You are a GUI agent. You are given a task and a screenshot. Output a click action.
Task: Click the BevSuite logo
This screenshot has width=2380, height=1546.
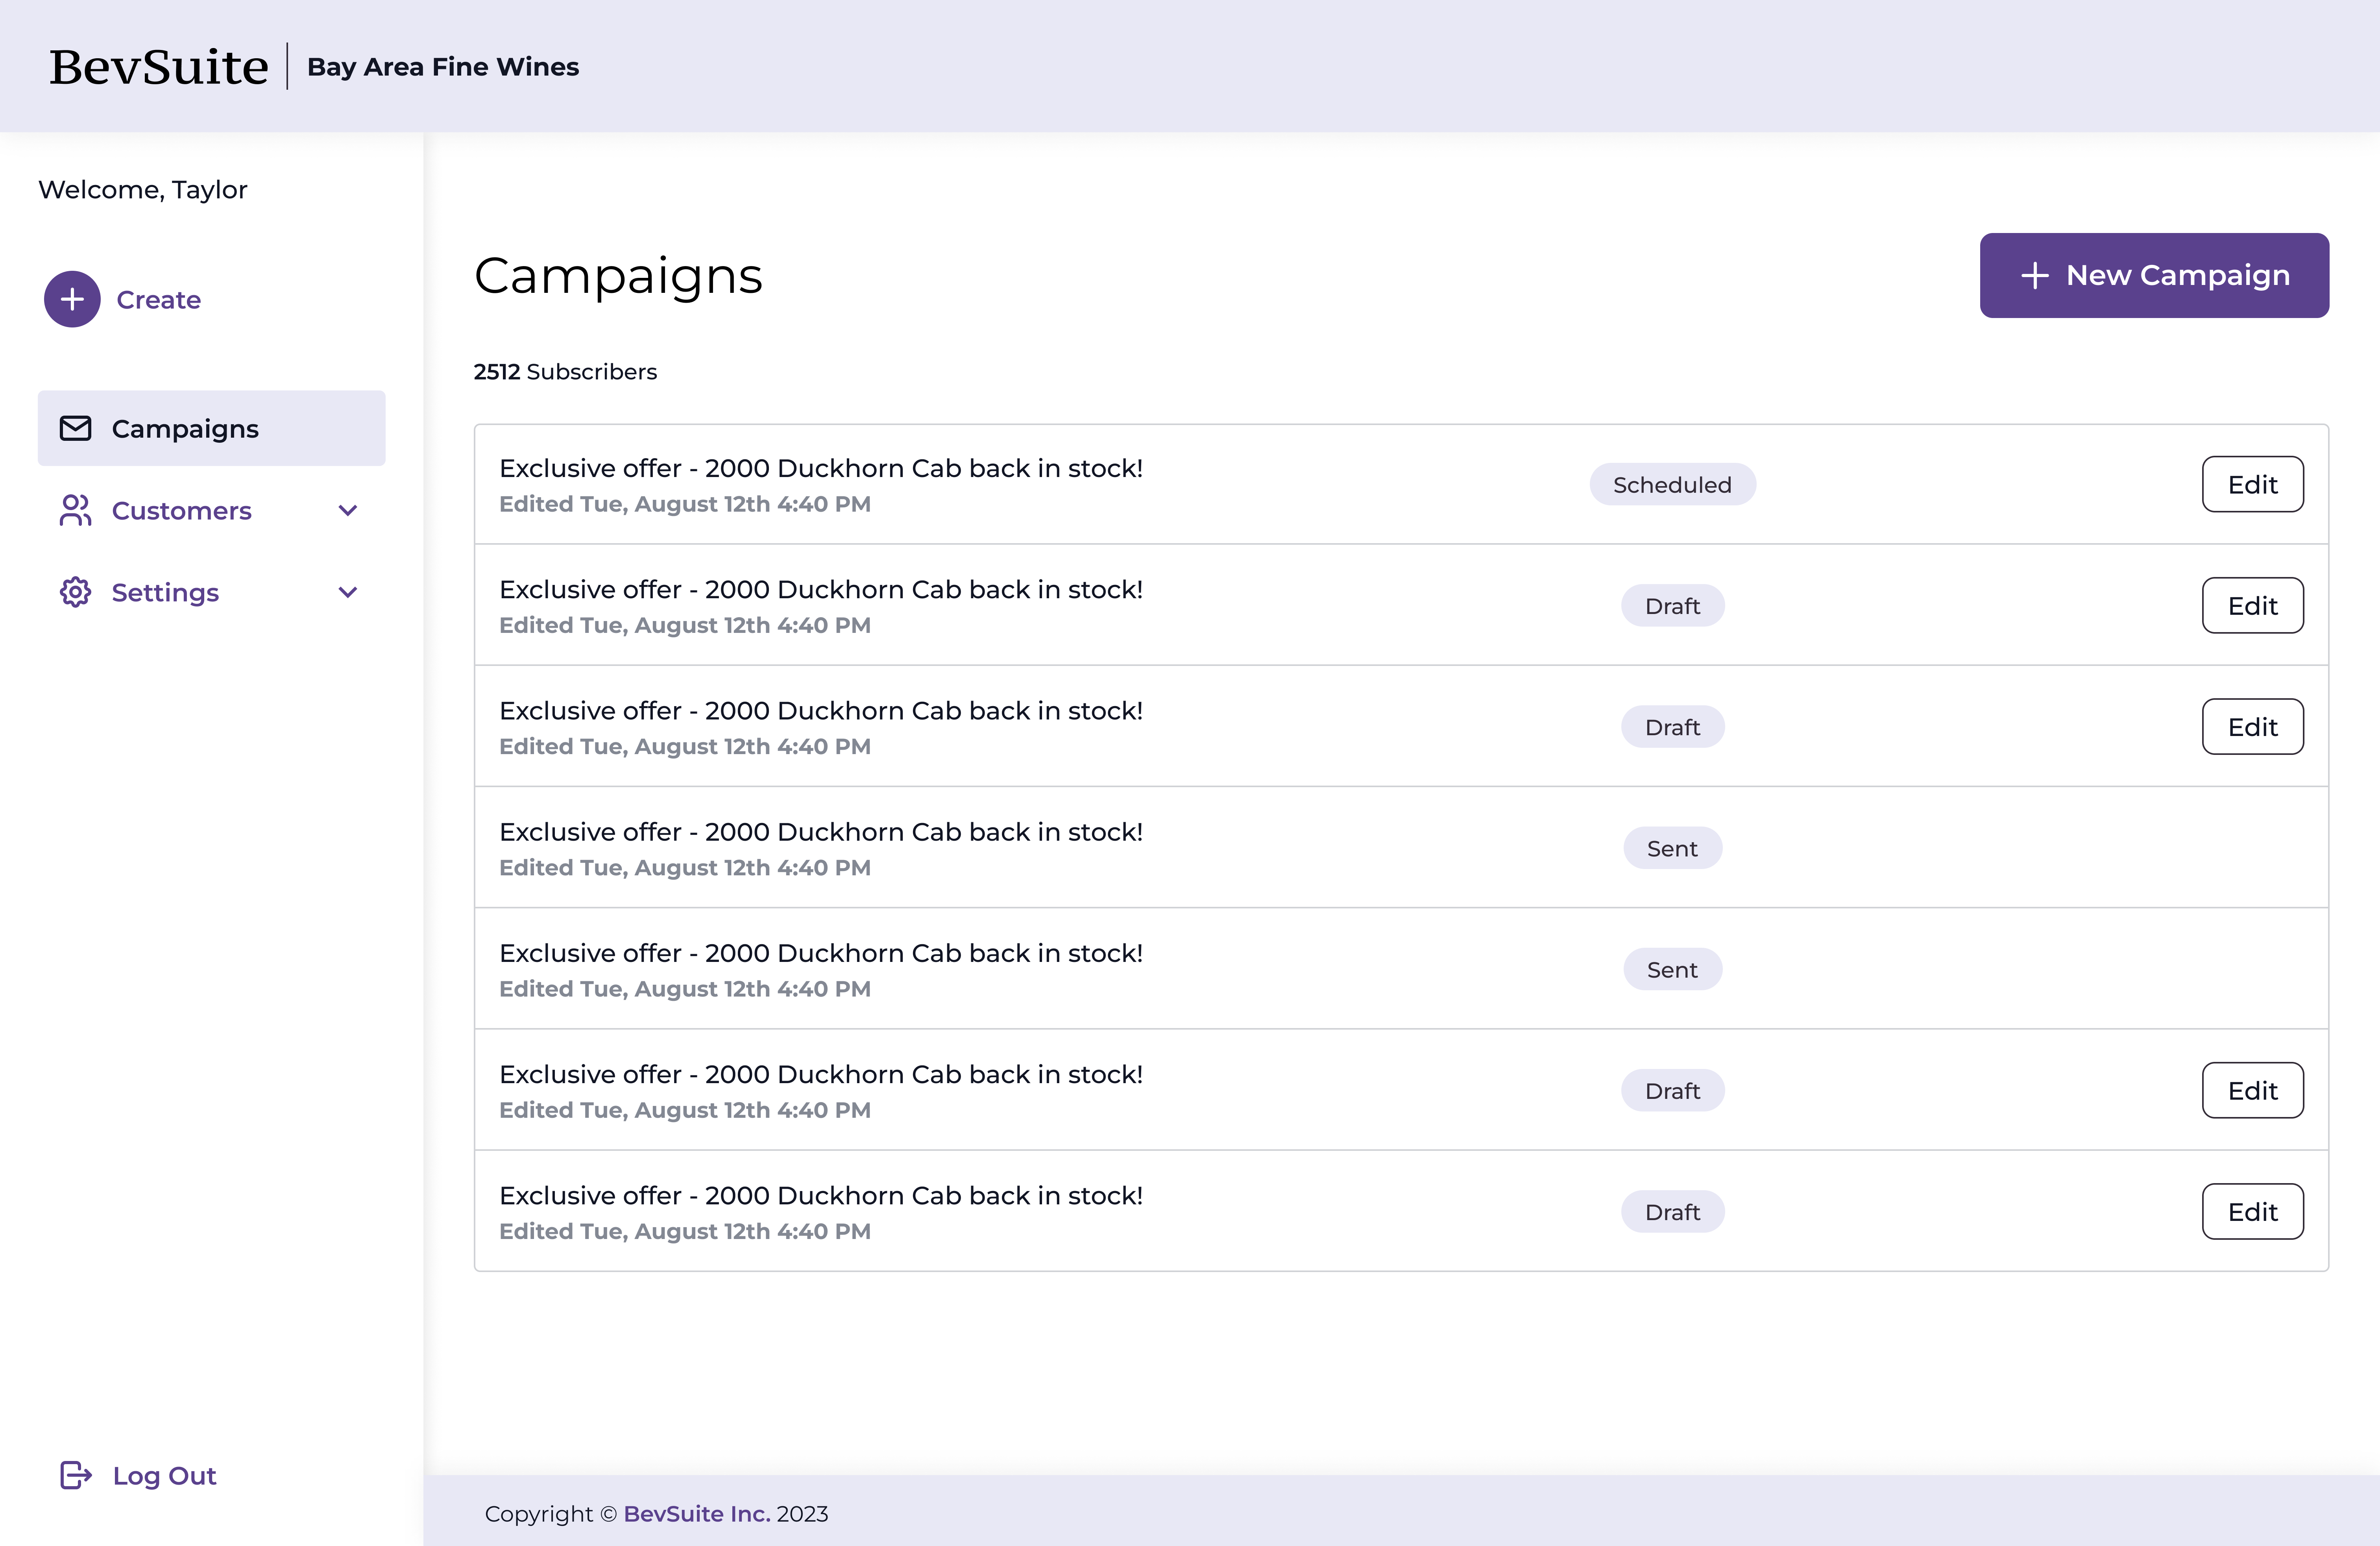(159, 67)
